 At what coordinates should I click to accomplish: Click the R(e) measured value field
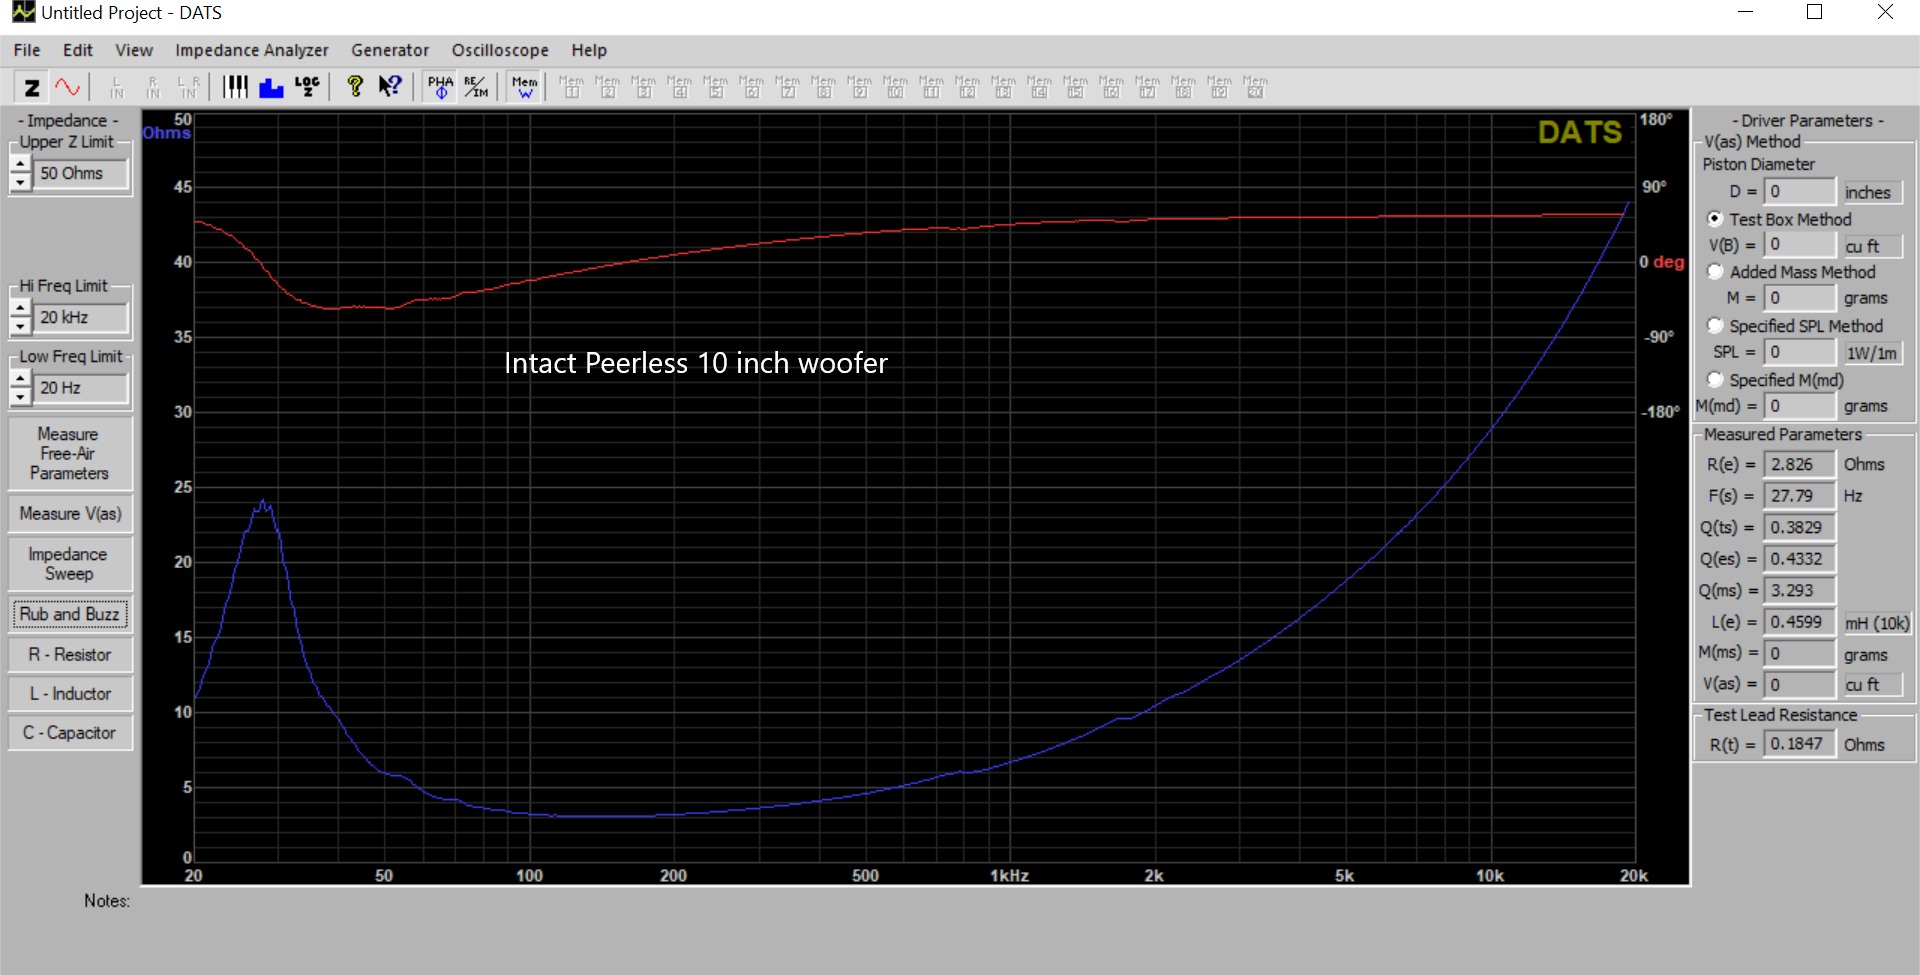[1799, 464]
